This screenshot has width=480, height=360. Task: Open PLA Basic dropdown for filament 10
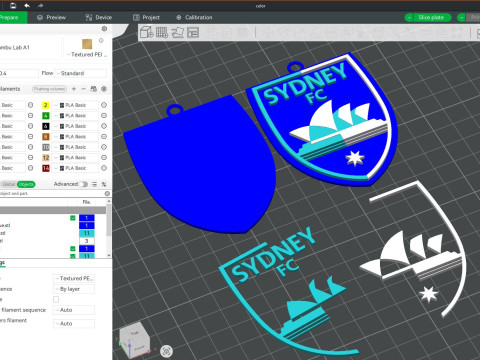coord(75,147)
